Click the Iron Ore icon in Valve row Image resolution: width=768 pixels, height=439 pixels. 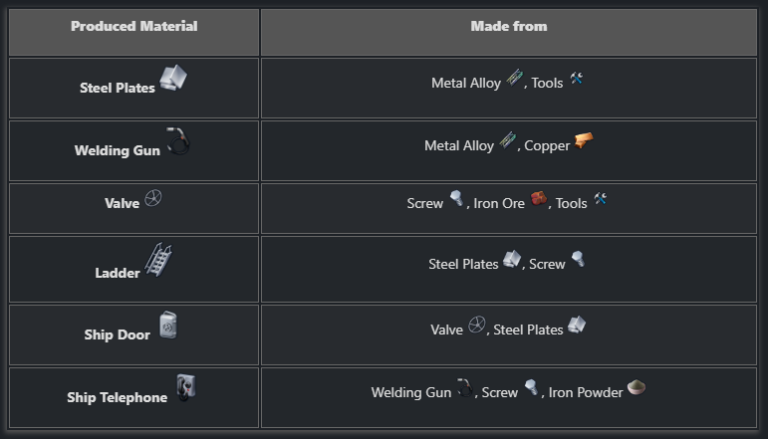(539, 199)
